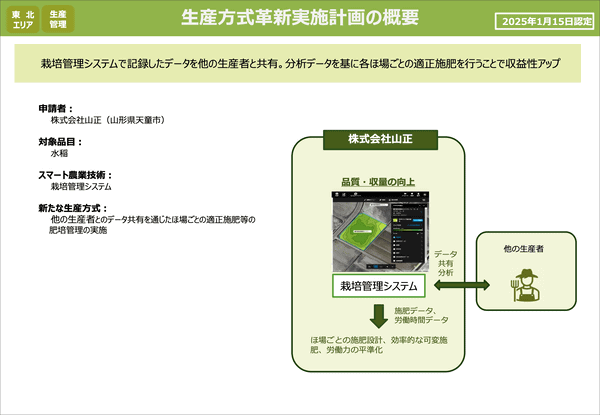Click the 品質・収量の向上 label

(378, 182)
